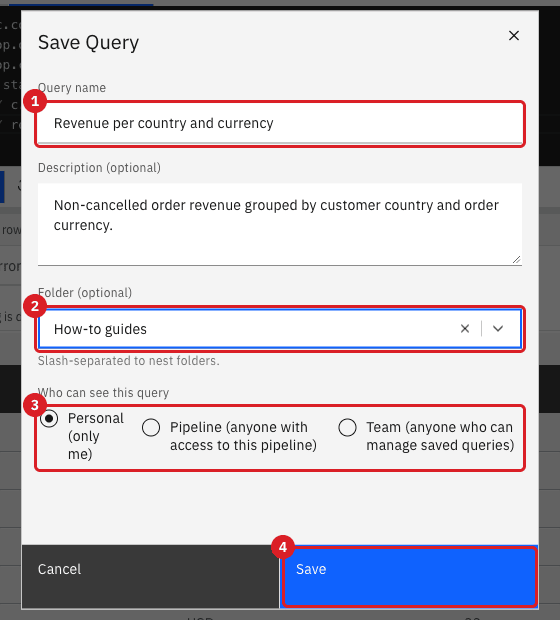The width and height of the screenshot is (560, 620).
Task: Clear the How-to guides folder selection
Action: (465, 329)
